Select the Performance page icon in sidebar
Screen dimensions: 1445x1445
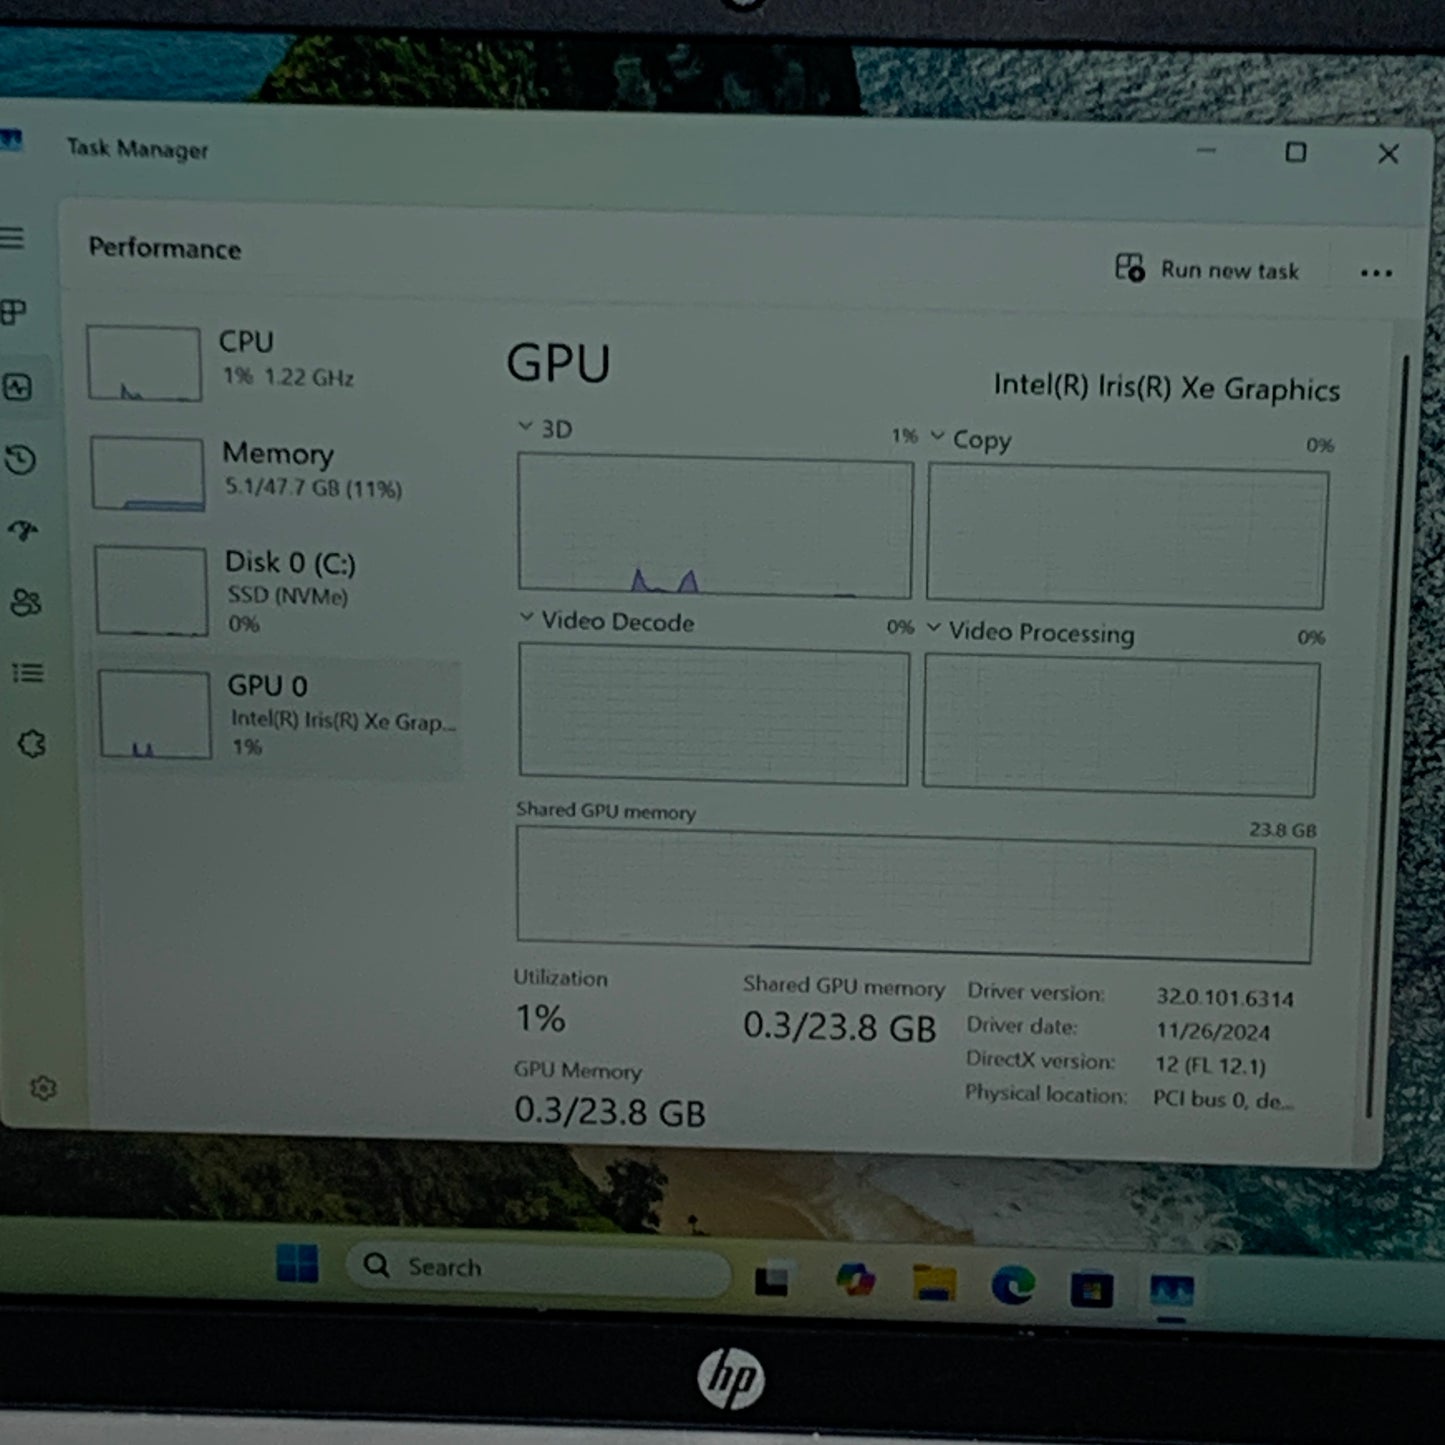click(x=17, y=387)
